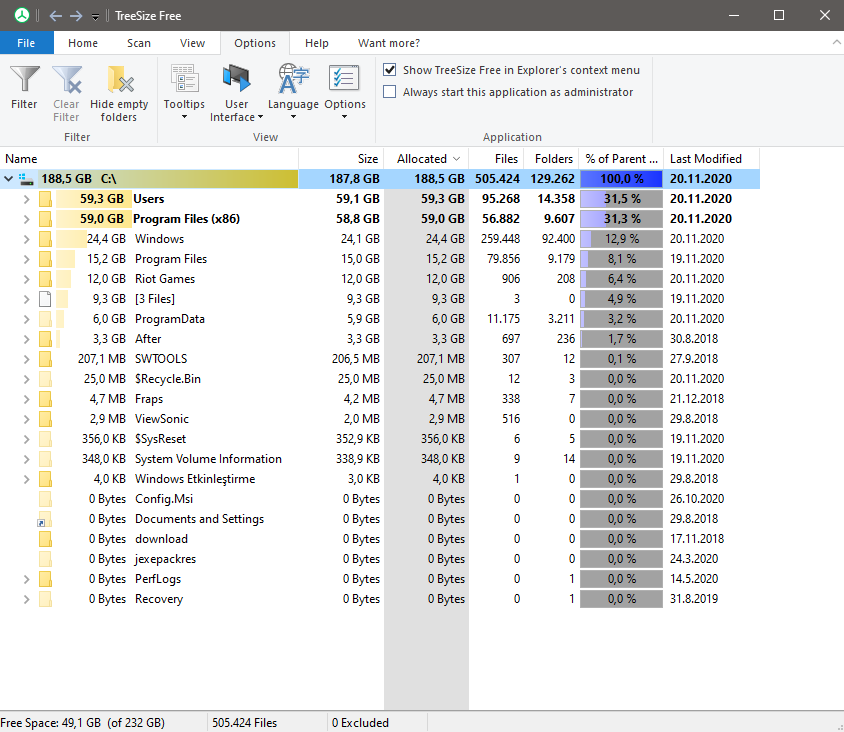
Task: Click the 100,0 % bar of C:\
Action: (621, 179)
